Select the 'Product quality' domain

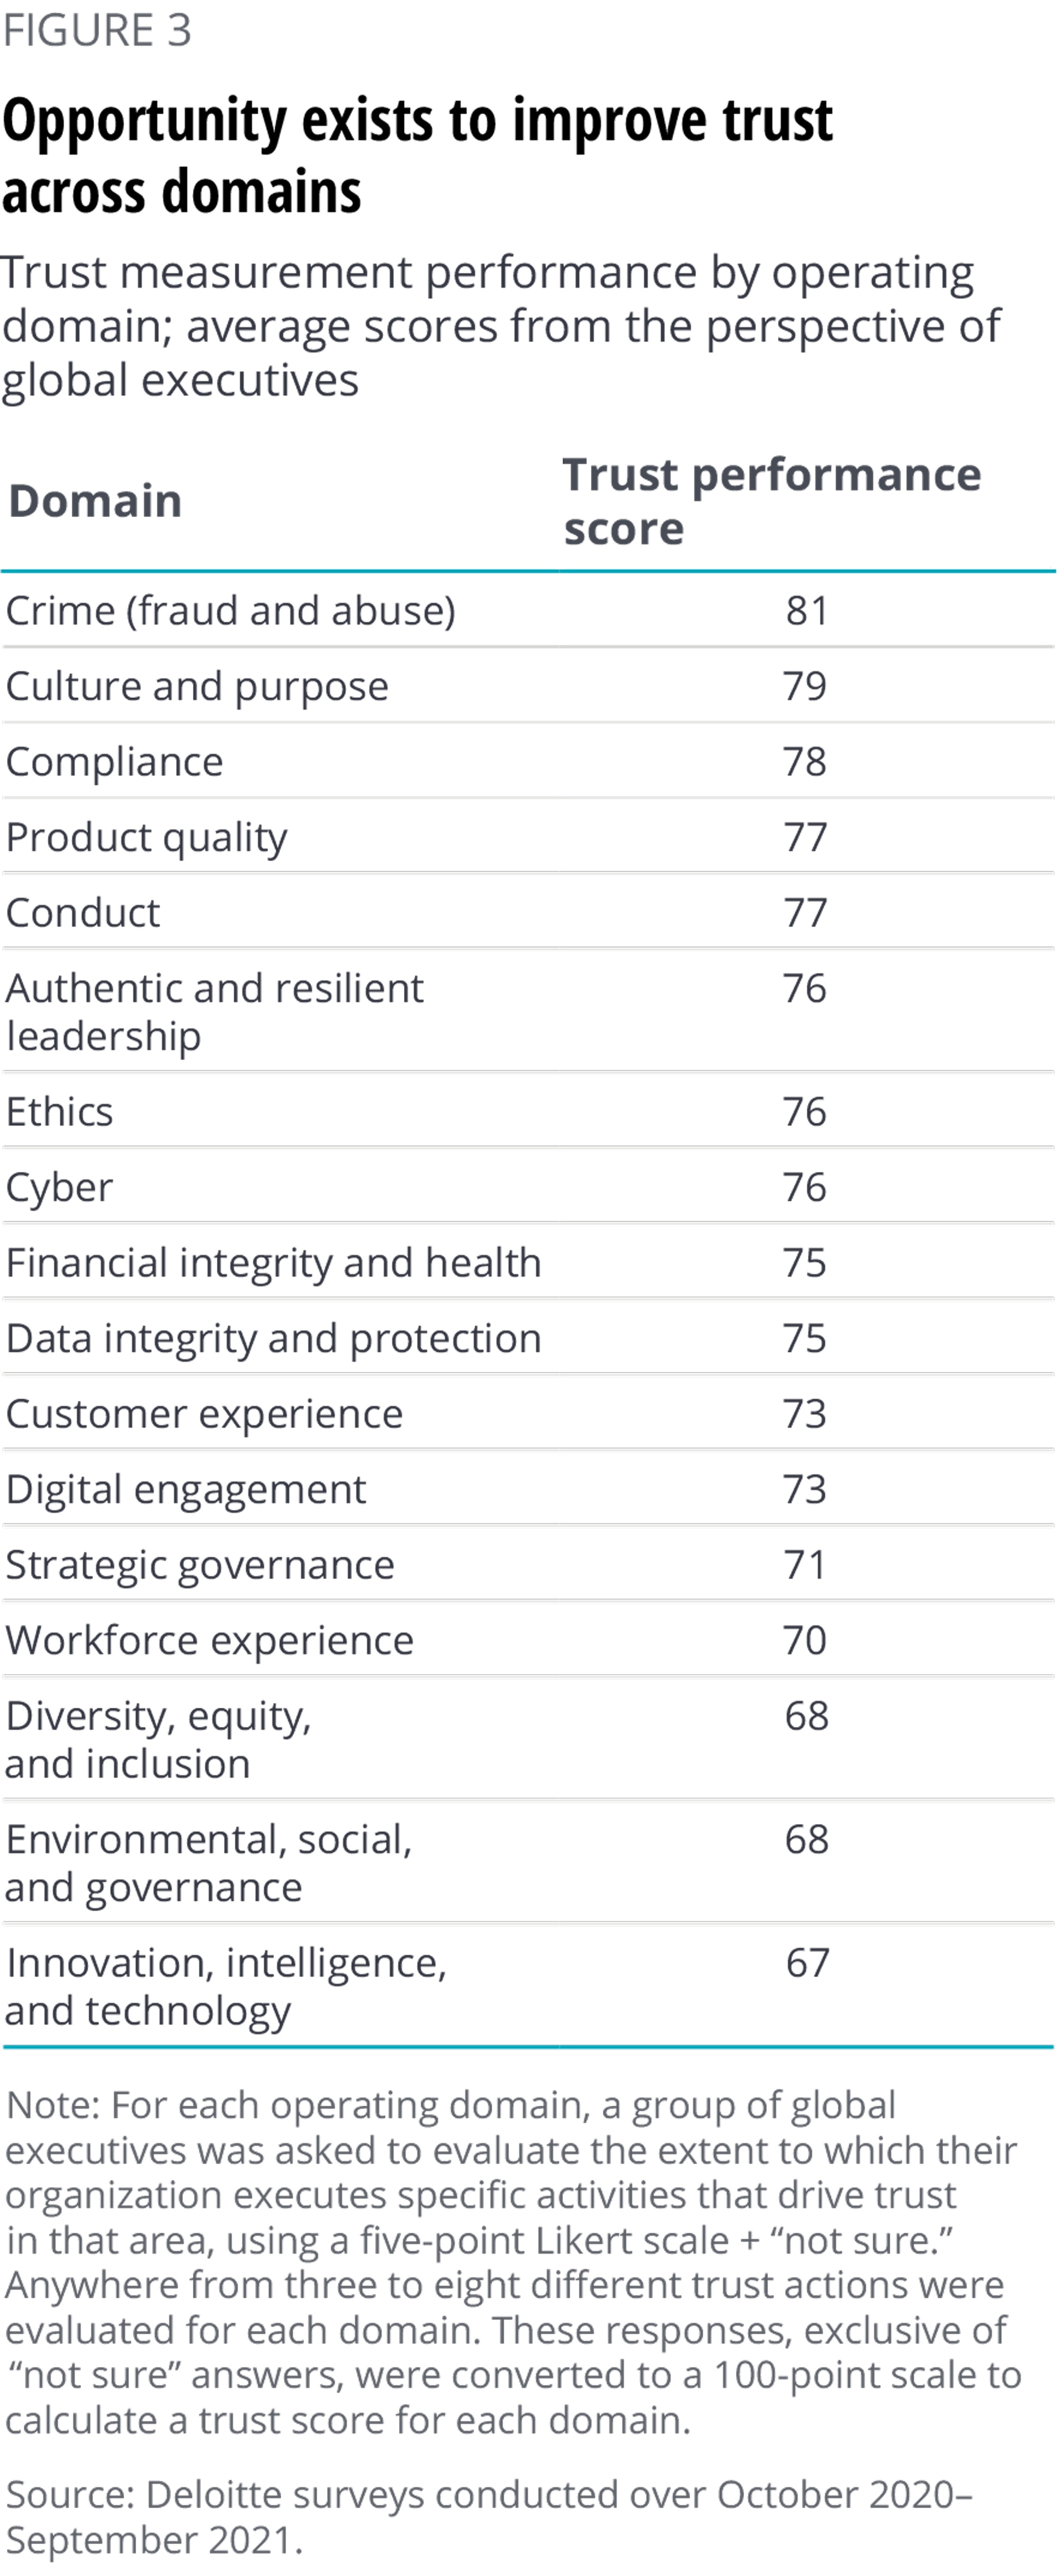click(x=146, y=838)
